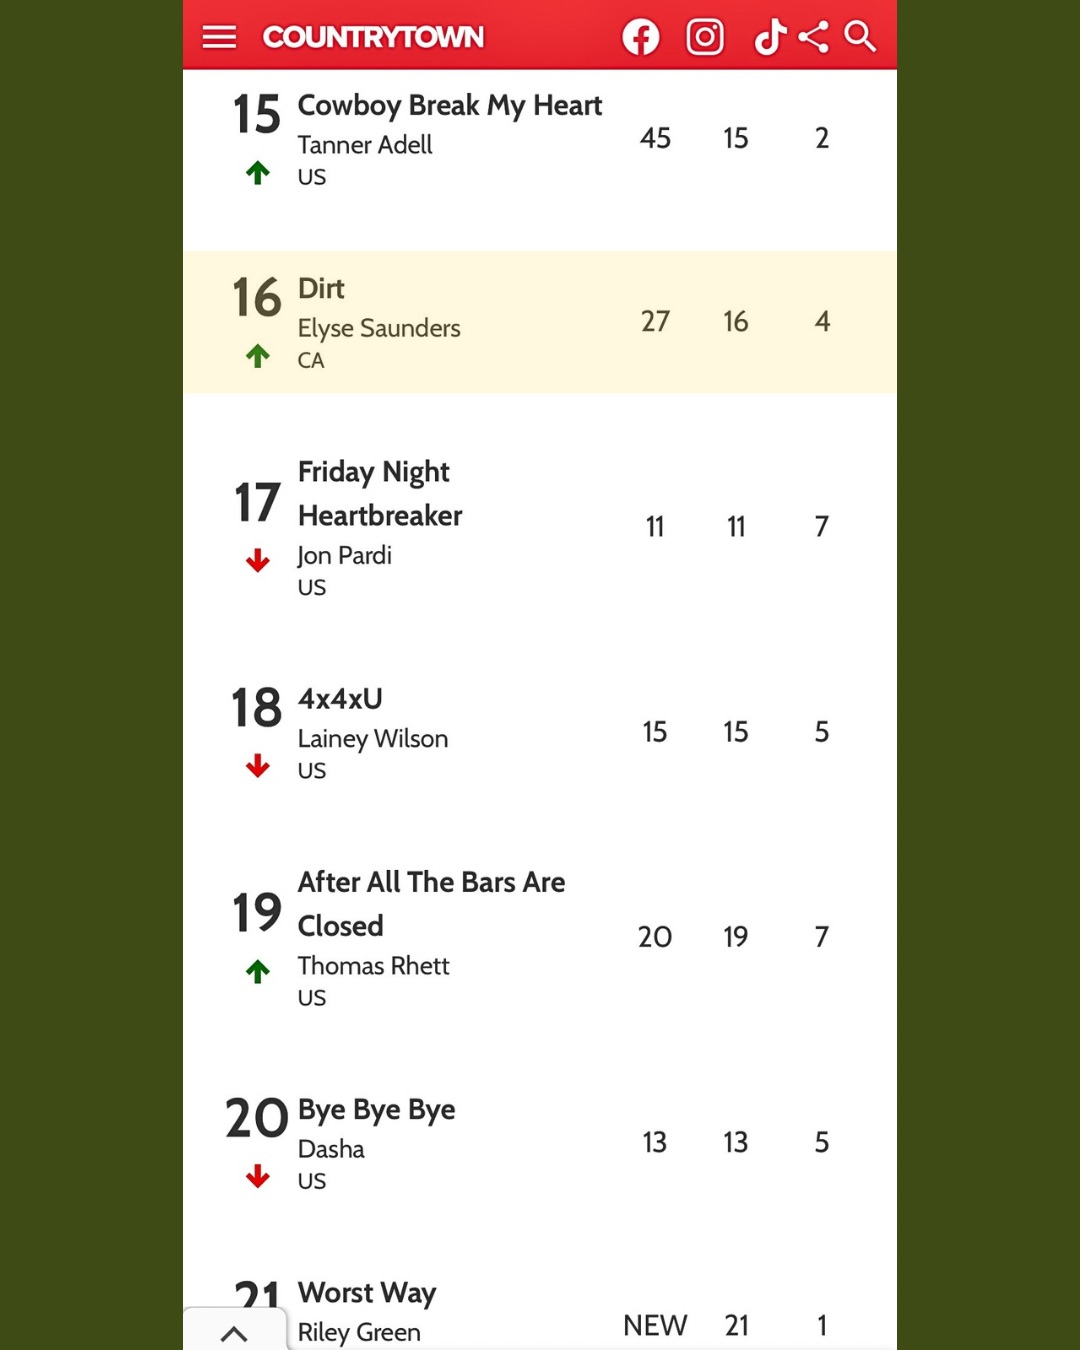Open the Instagram icon in header
Image resolution: width=1080 pixels, height=1350 pixels.
[x=705, y=37]
